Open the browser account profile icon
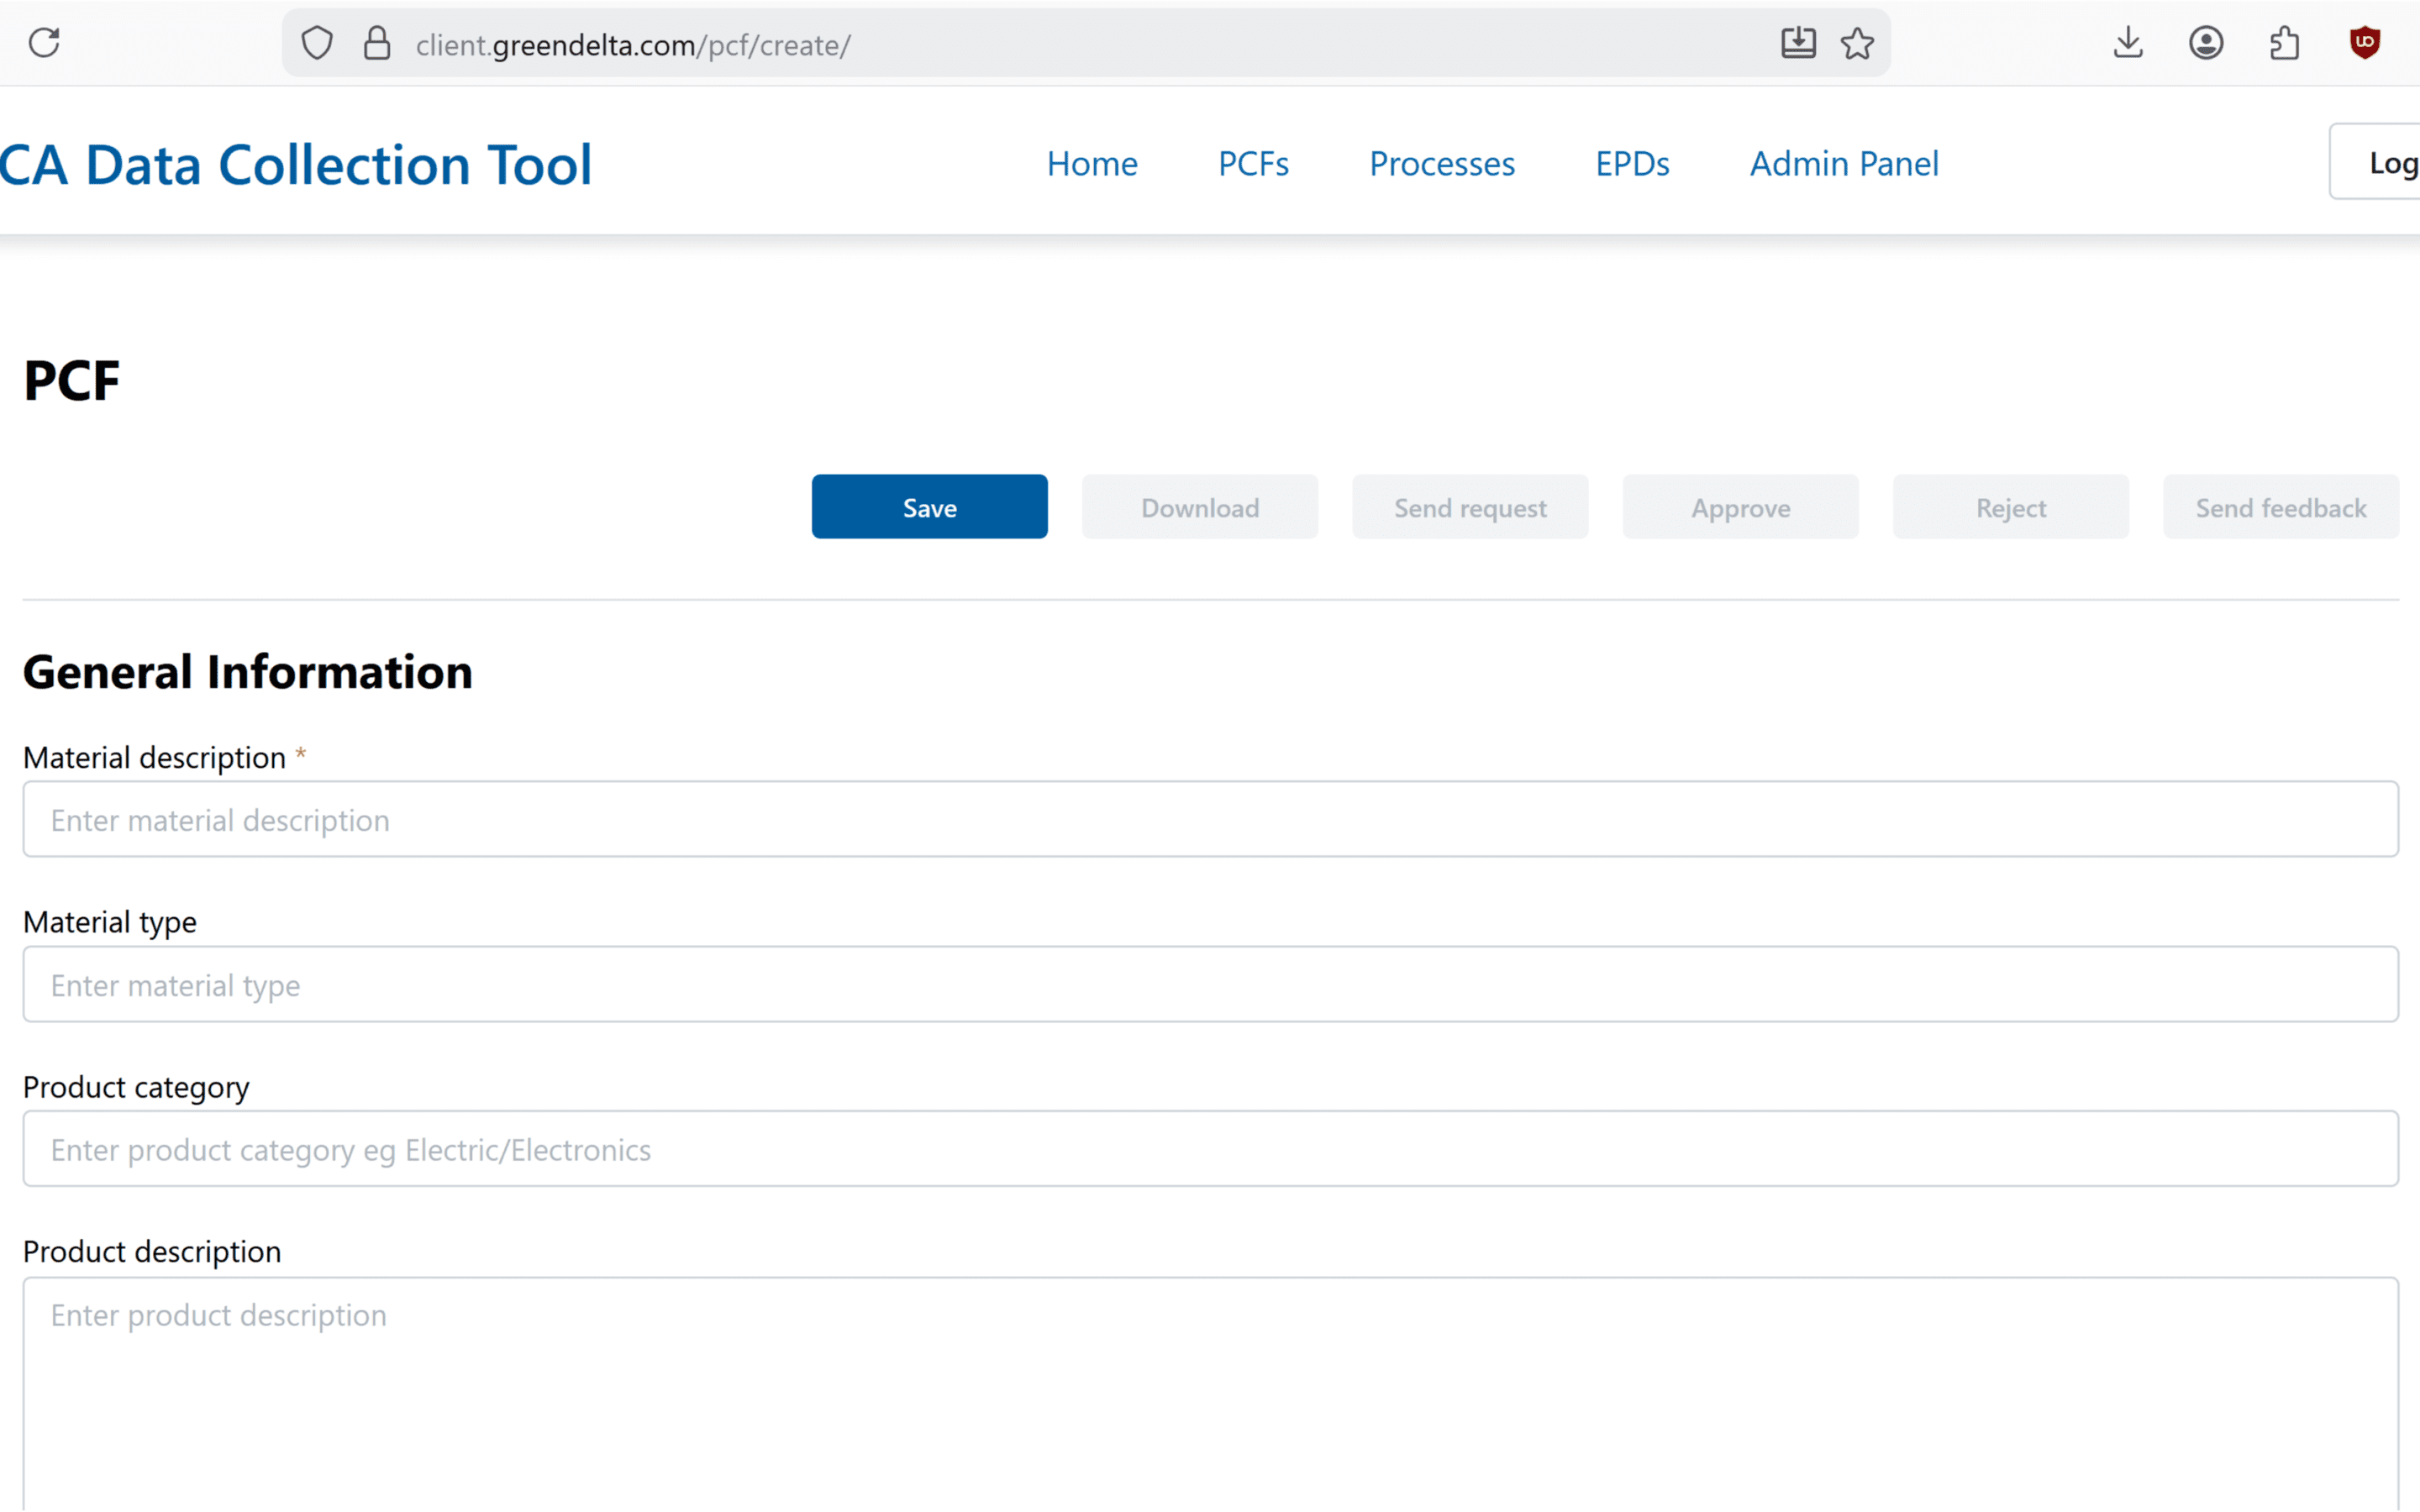This screenshot has height=1512, width=2420. tap(2206, 43)
